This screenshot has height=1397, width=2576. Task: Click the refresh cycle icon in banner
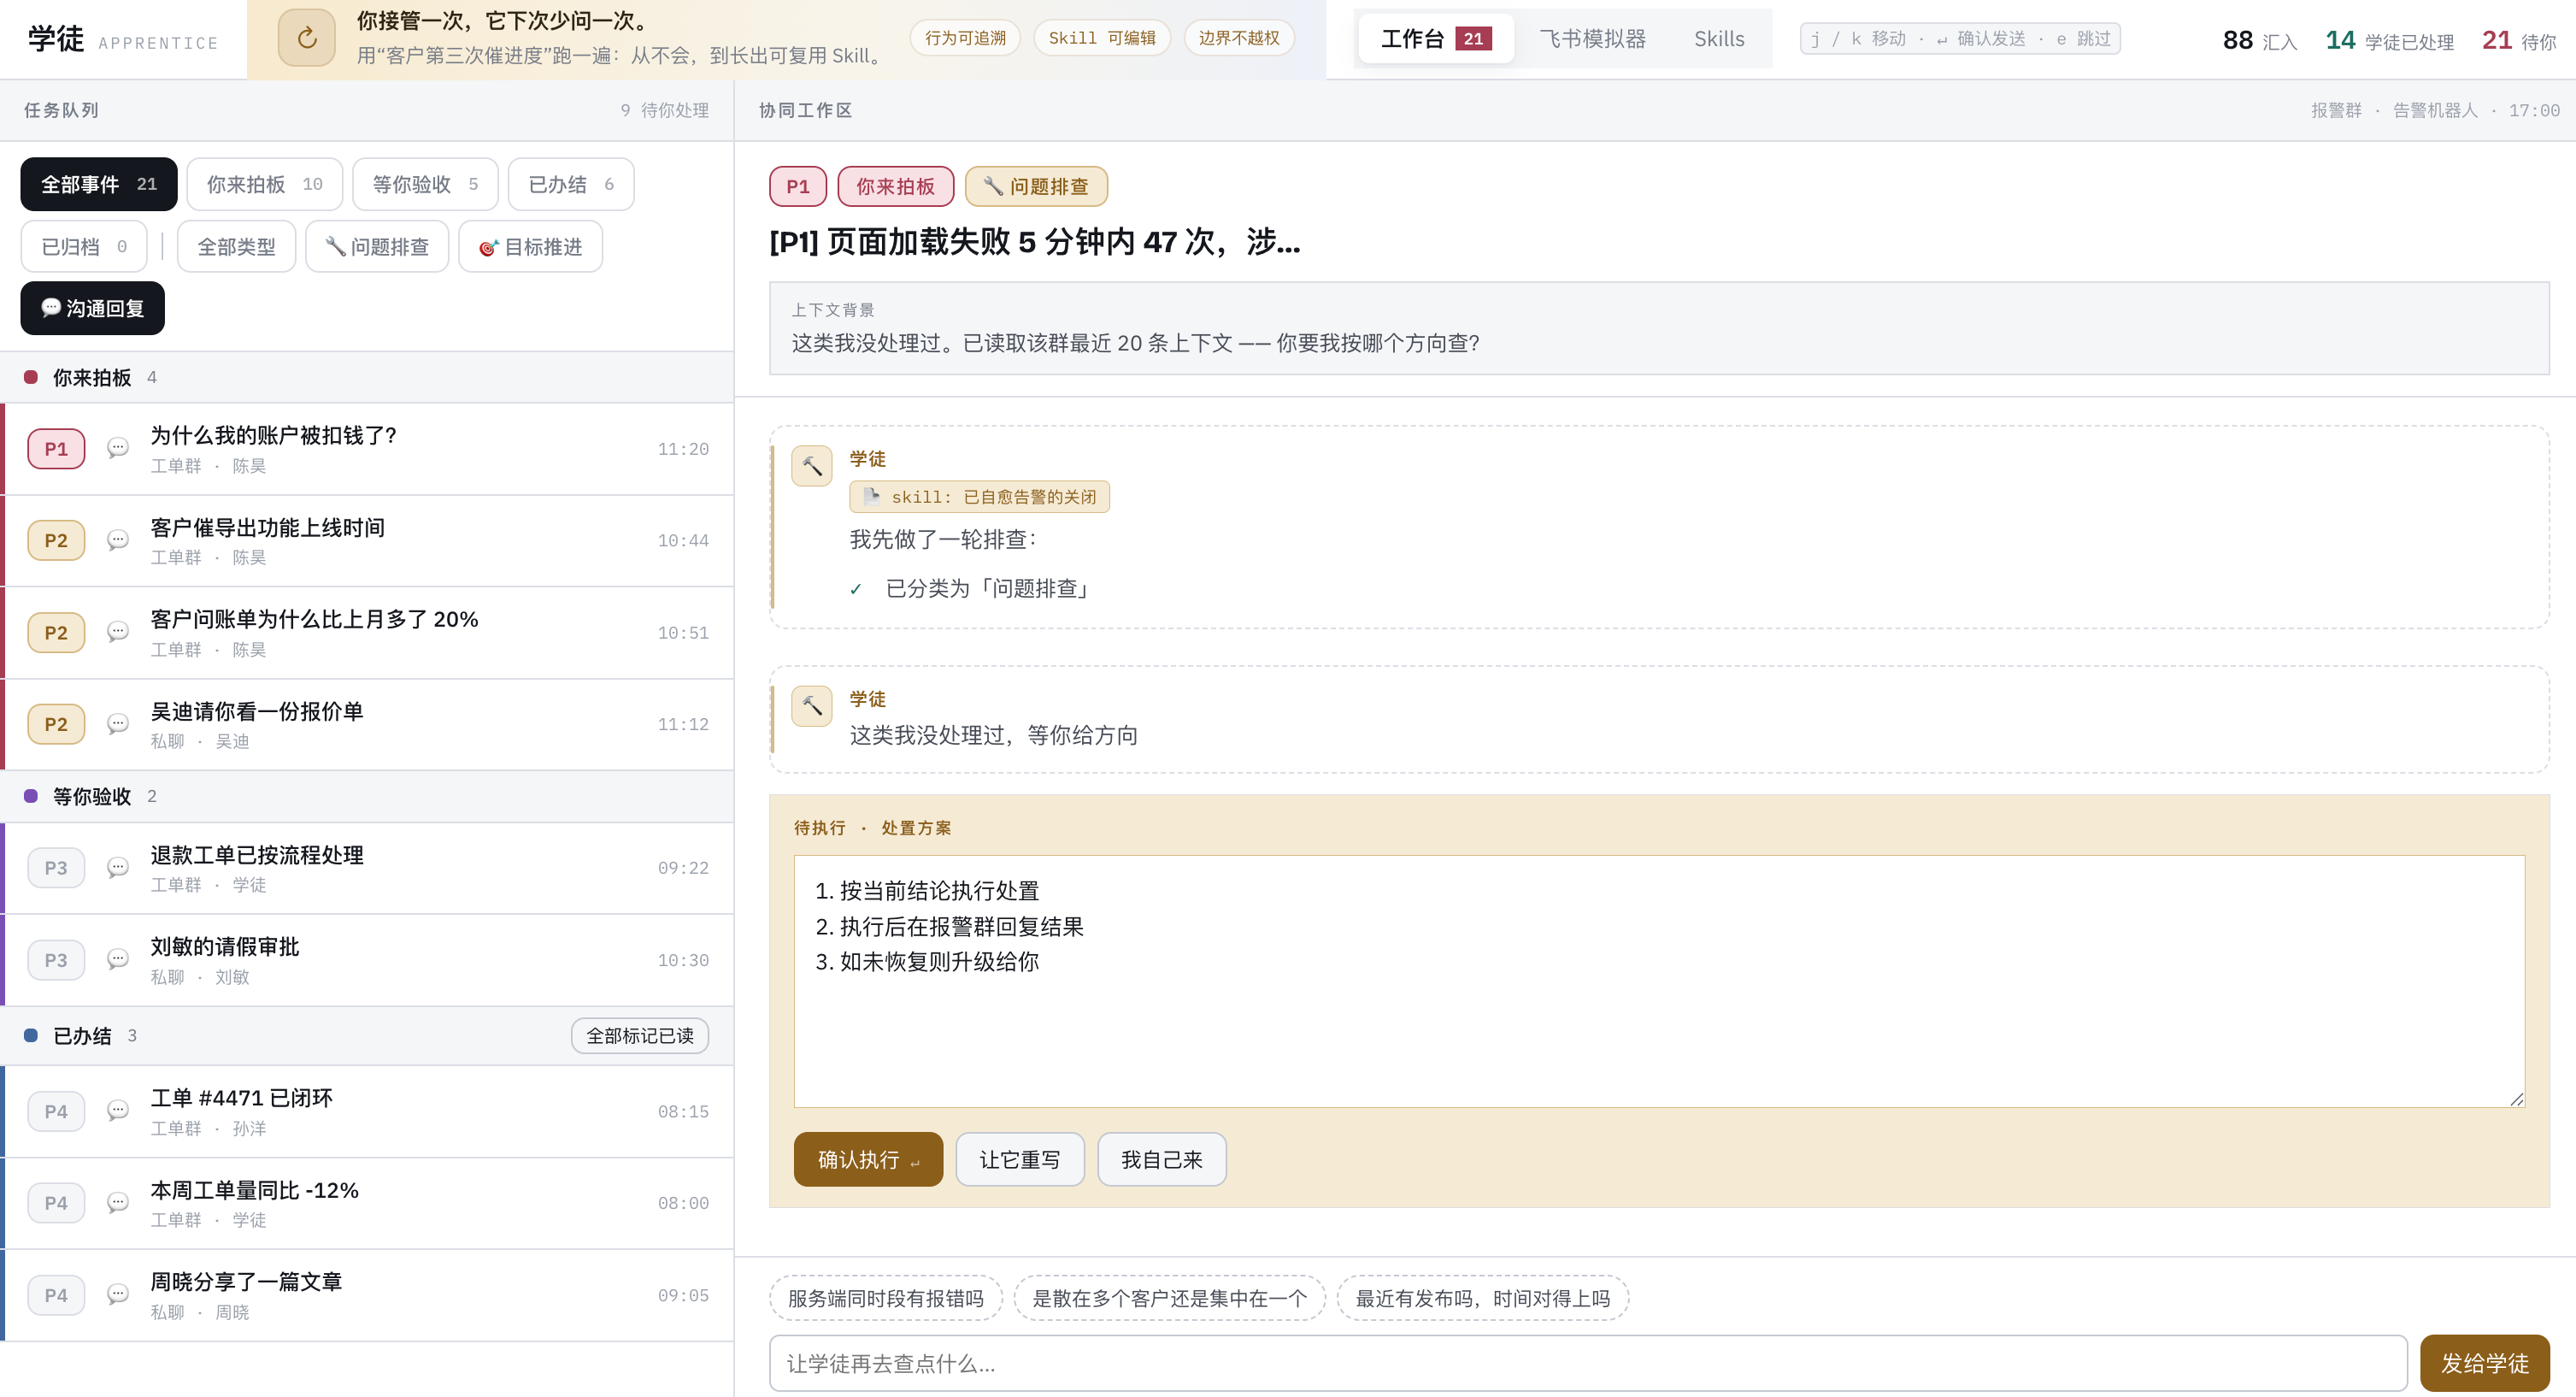point(307,38)
